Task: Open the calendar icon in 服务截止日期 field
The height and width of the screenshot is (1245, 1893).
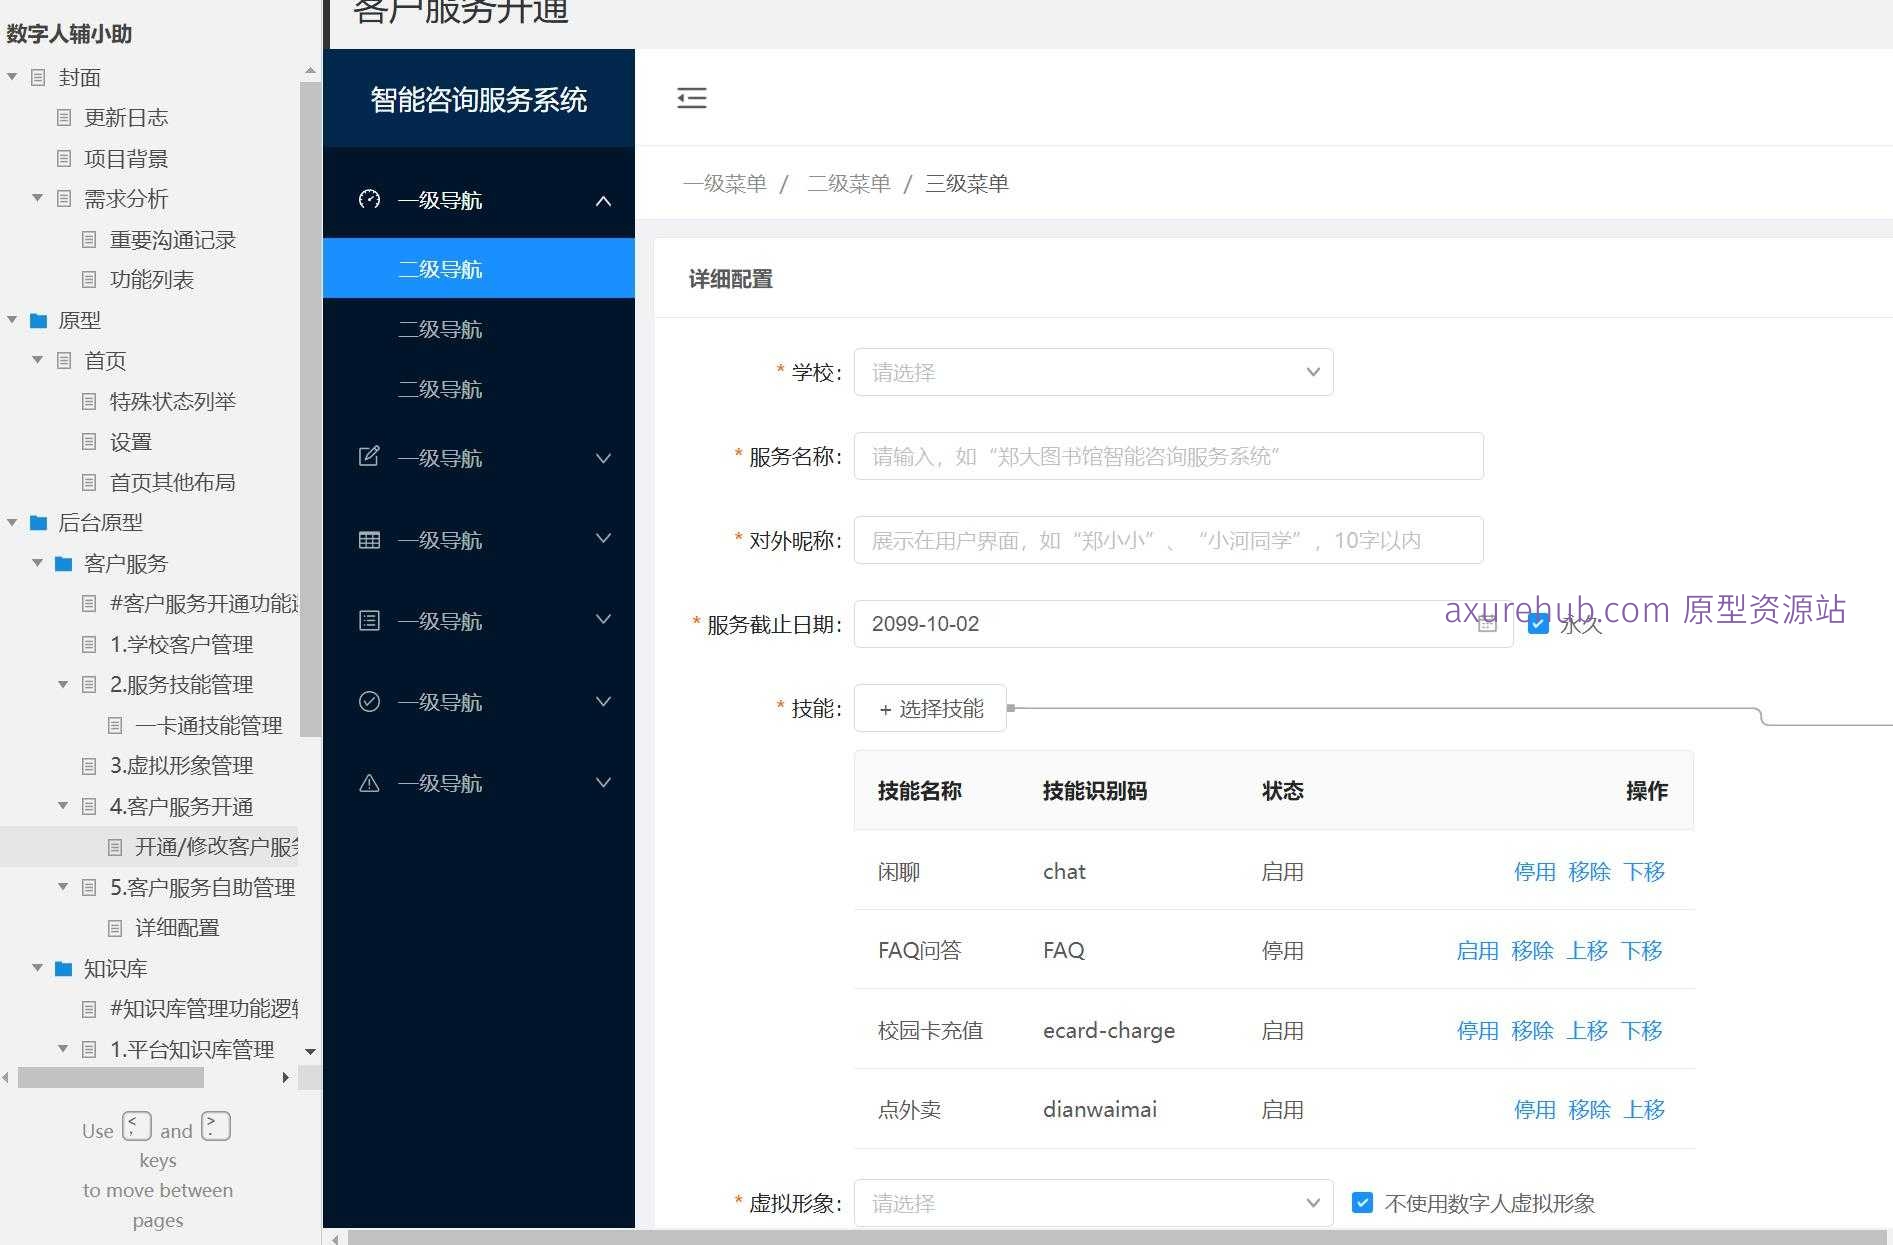Action: 1487,623
